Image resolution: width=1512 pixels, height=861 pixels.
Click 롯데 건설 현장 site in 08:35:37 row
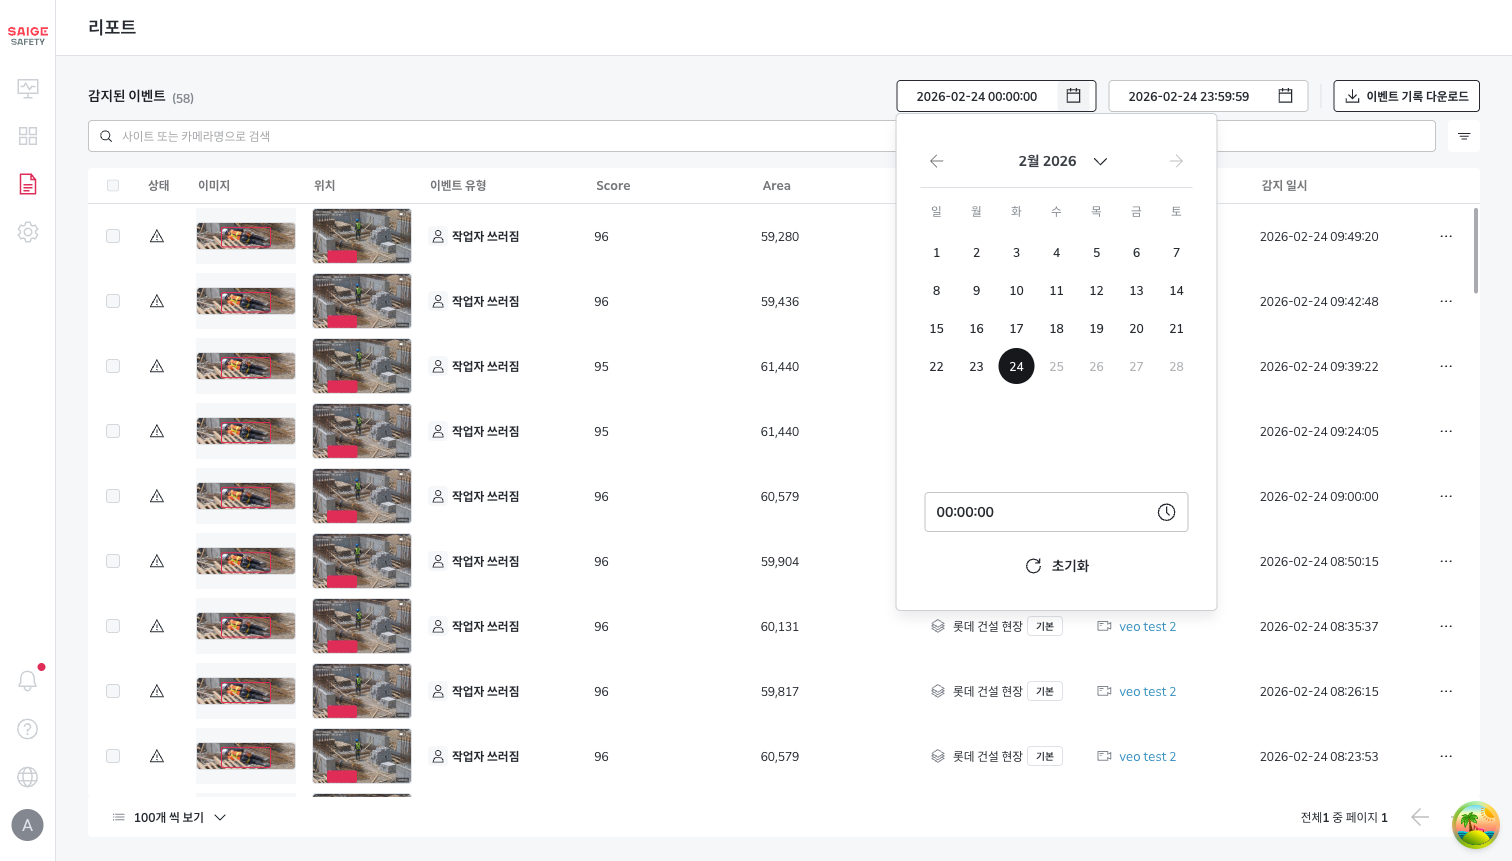click(x=987, y=626)
